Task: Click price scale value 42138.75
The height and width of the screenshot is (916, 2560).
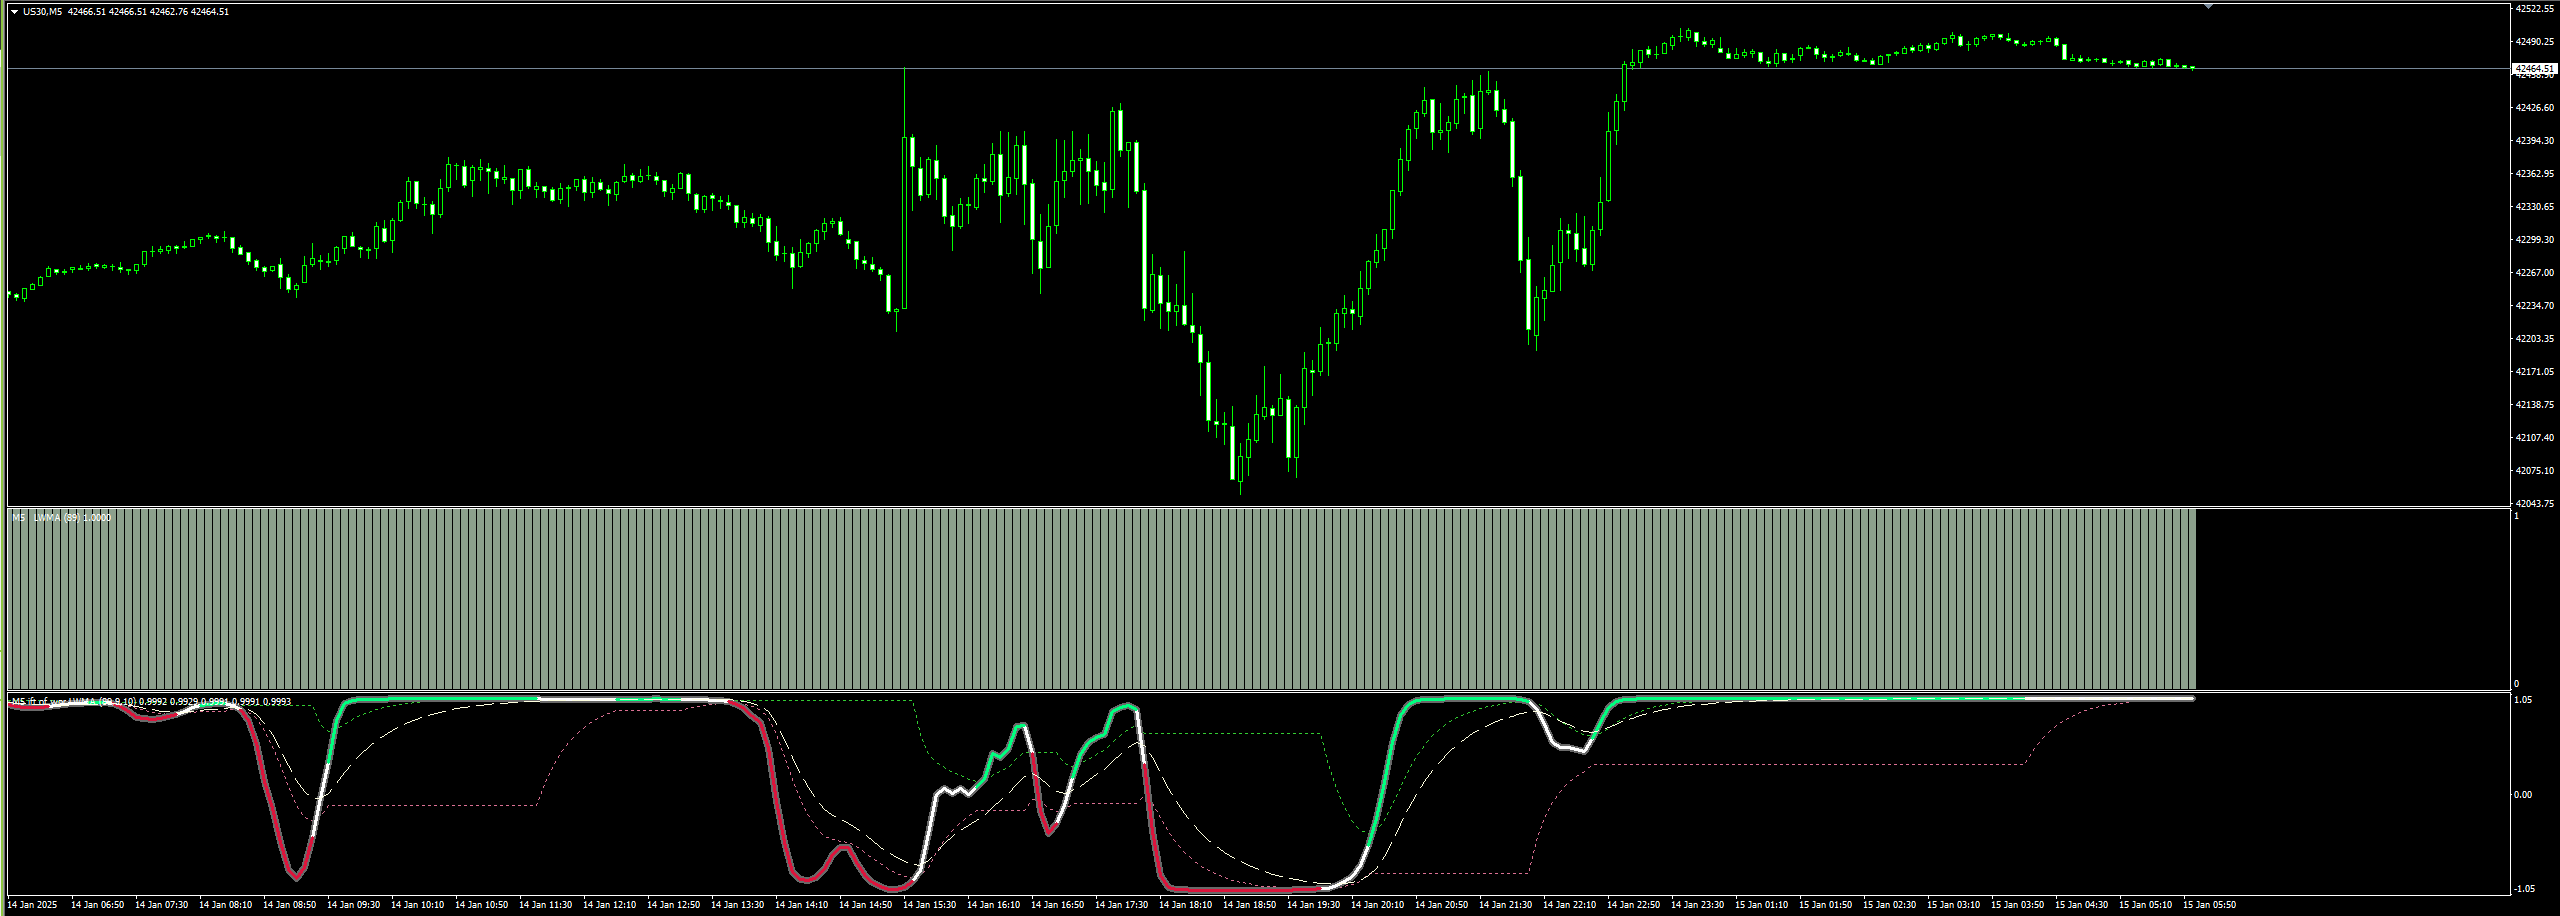Action: (x=2535, y=405)
